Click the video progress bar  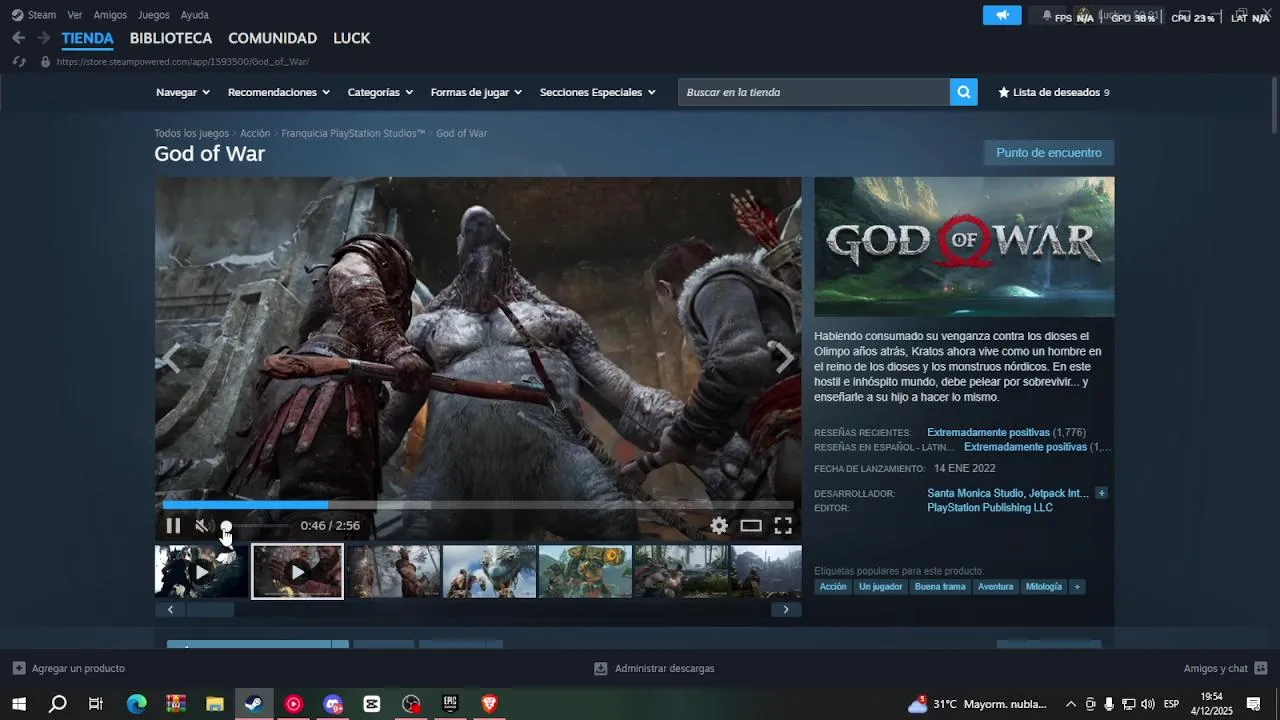pos(478,505)
